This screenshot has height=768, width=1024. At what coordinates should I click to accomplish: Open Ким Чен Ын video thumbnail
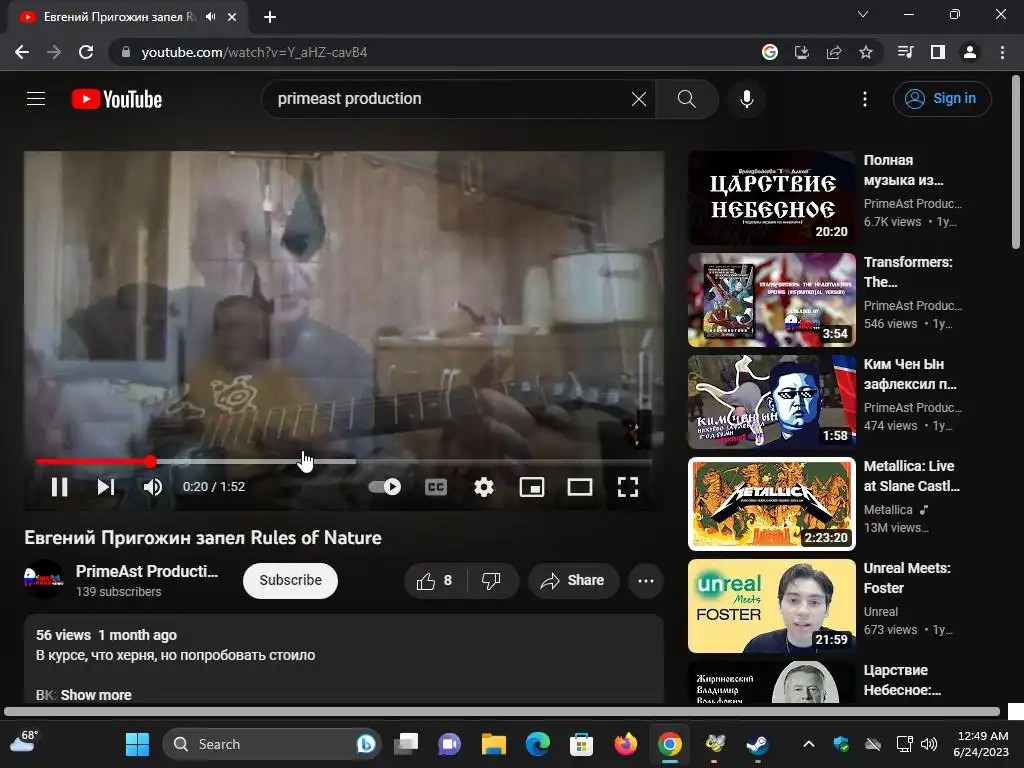(771, 402)
